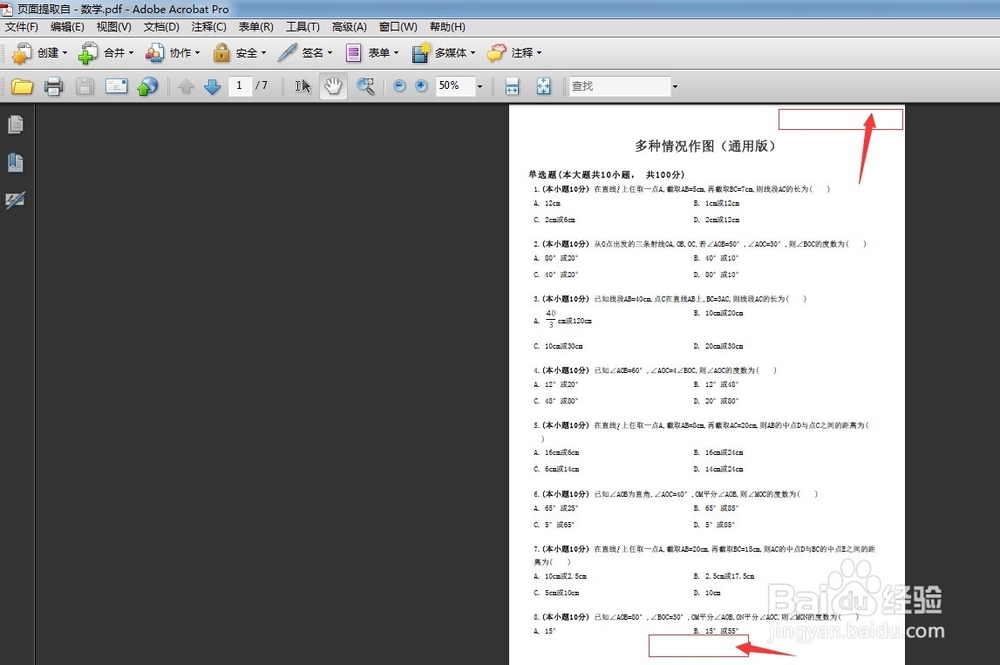Expand the zoom percentage dropdown arrow

click(x=480, y=86)
